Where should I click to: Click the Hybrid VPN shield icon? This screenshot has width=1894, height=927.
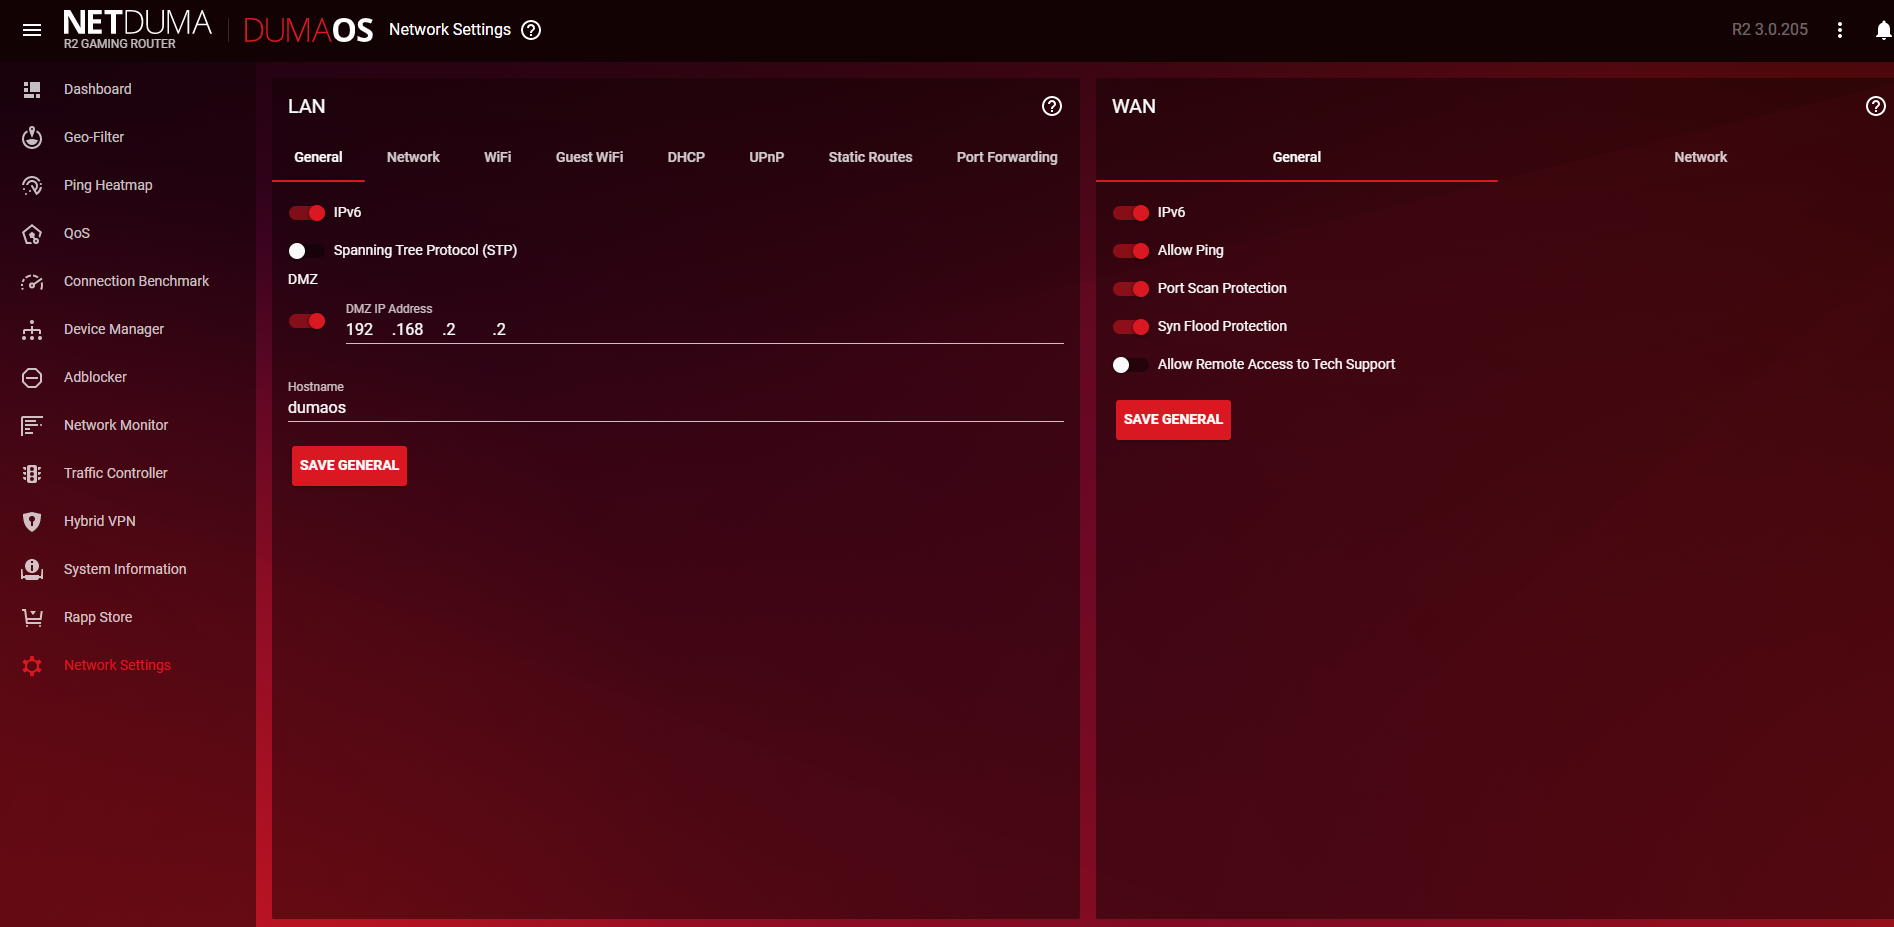click(32, 521)
